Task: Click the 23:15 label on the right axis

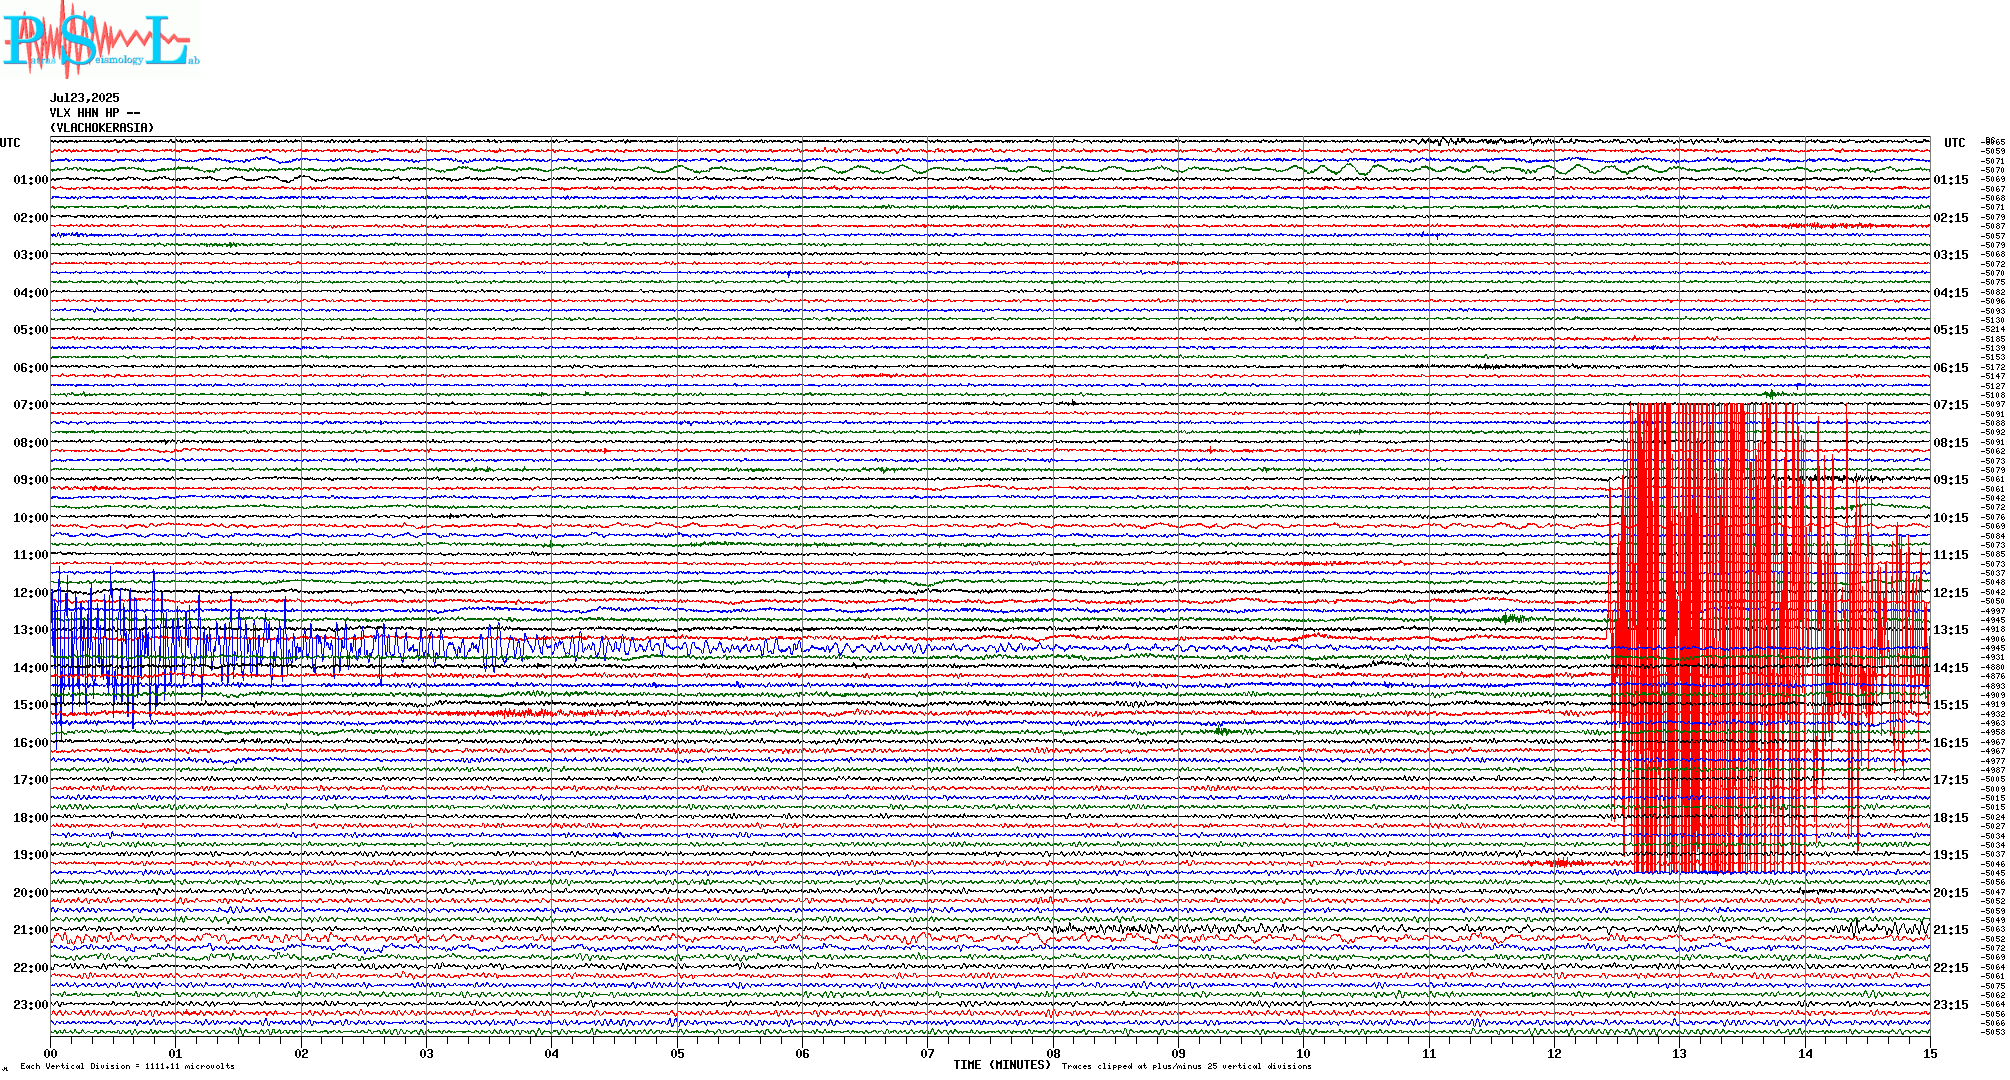Action: 1951,1005
